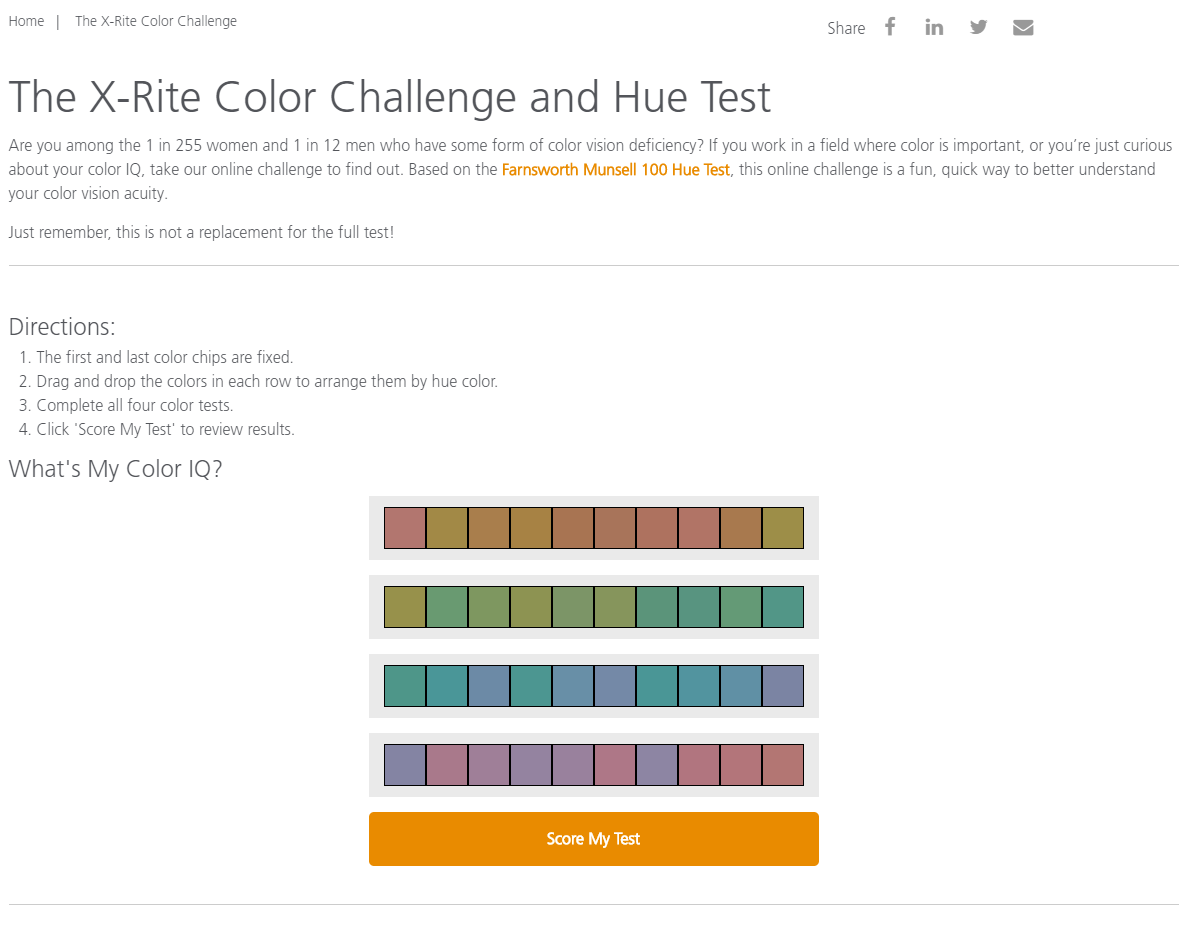Screen dimensions: 1188x939
Task: Select the last purple-blue chip in row three
Action: tap(783, 686)
